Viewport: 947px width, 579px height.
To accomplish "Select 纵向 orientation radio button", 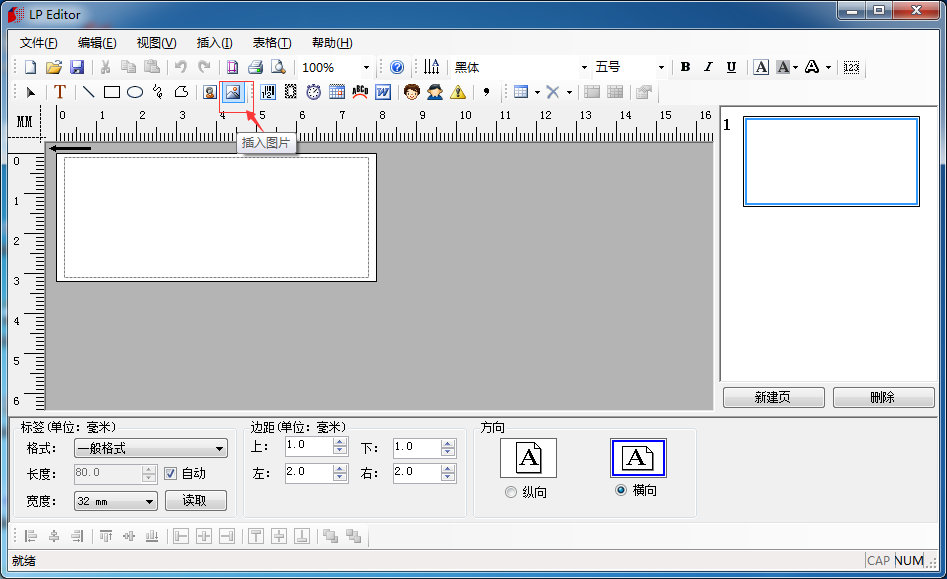I will 512,492.
